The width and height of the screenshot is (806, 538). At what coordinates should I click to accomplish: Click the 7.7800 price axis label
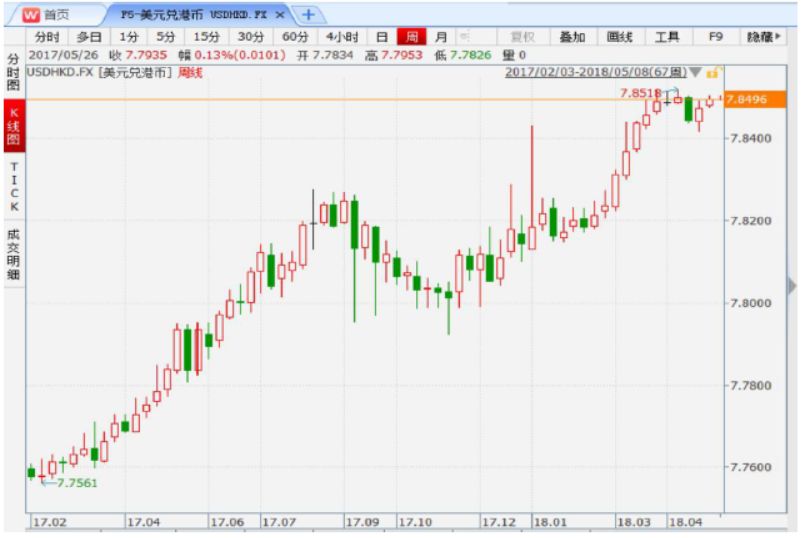click(x=751, y=385)
